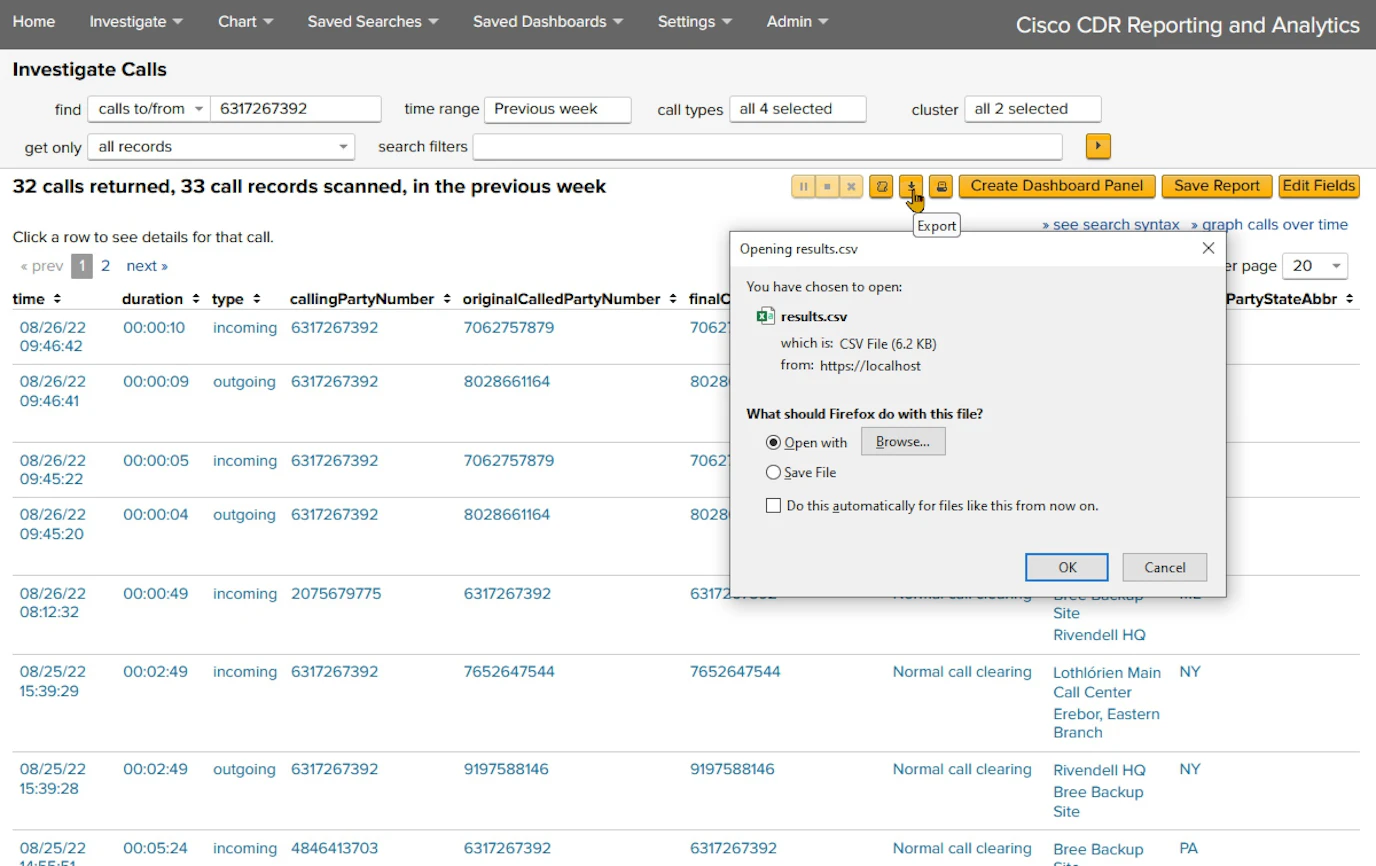
Task: Click the Print icon next to Export
Action: pos(941,186)
